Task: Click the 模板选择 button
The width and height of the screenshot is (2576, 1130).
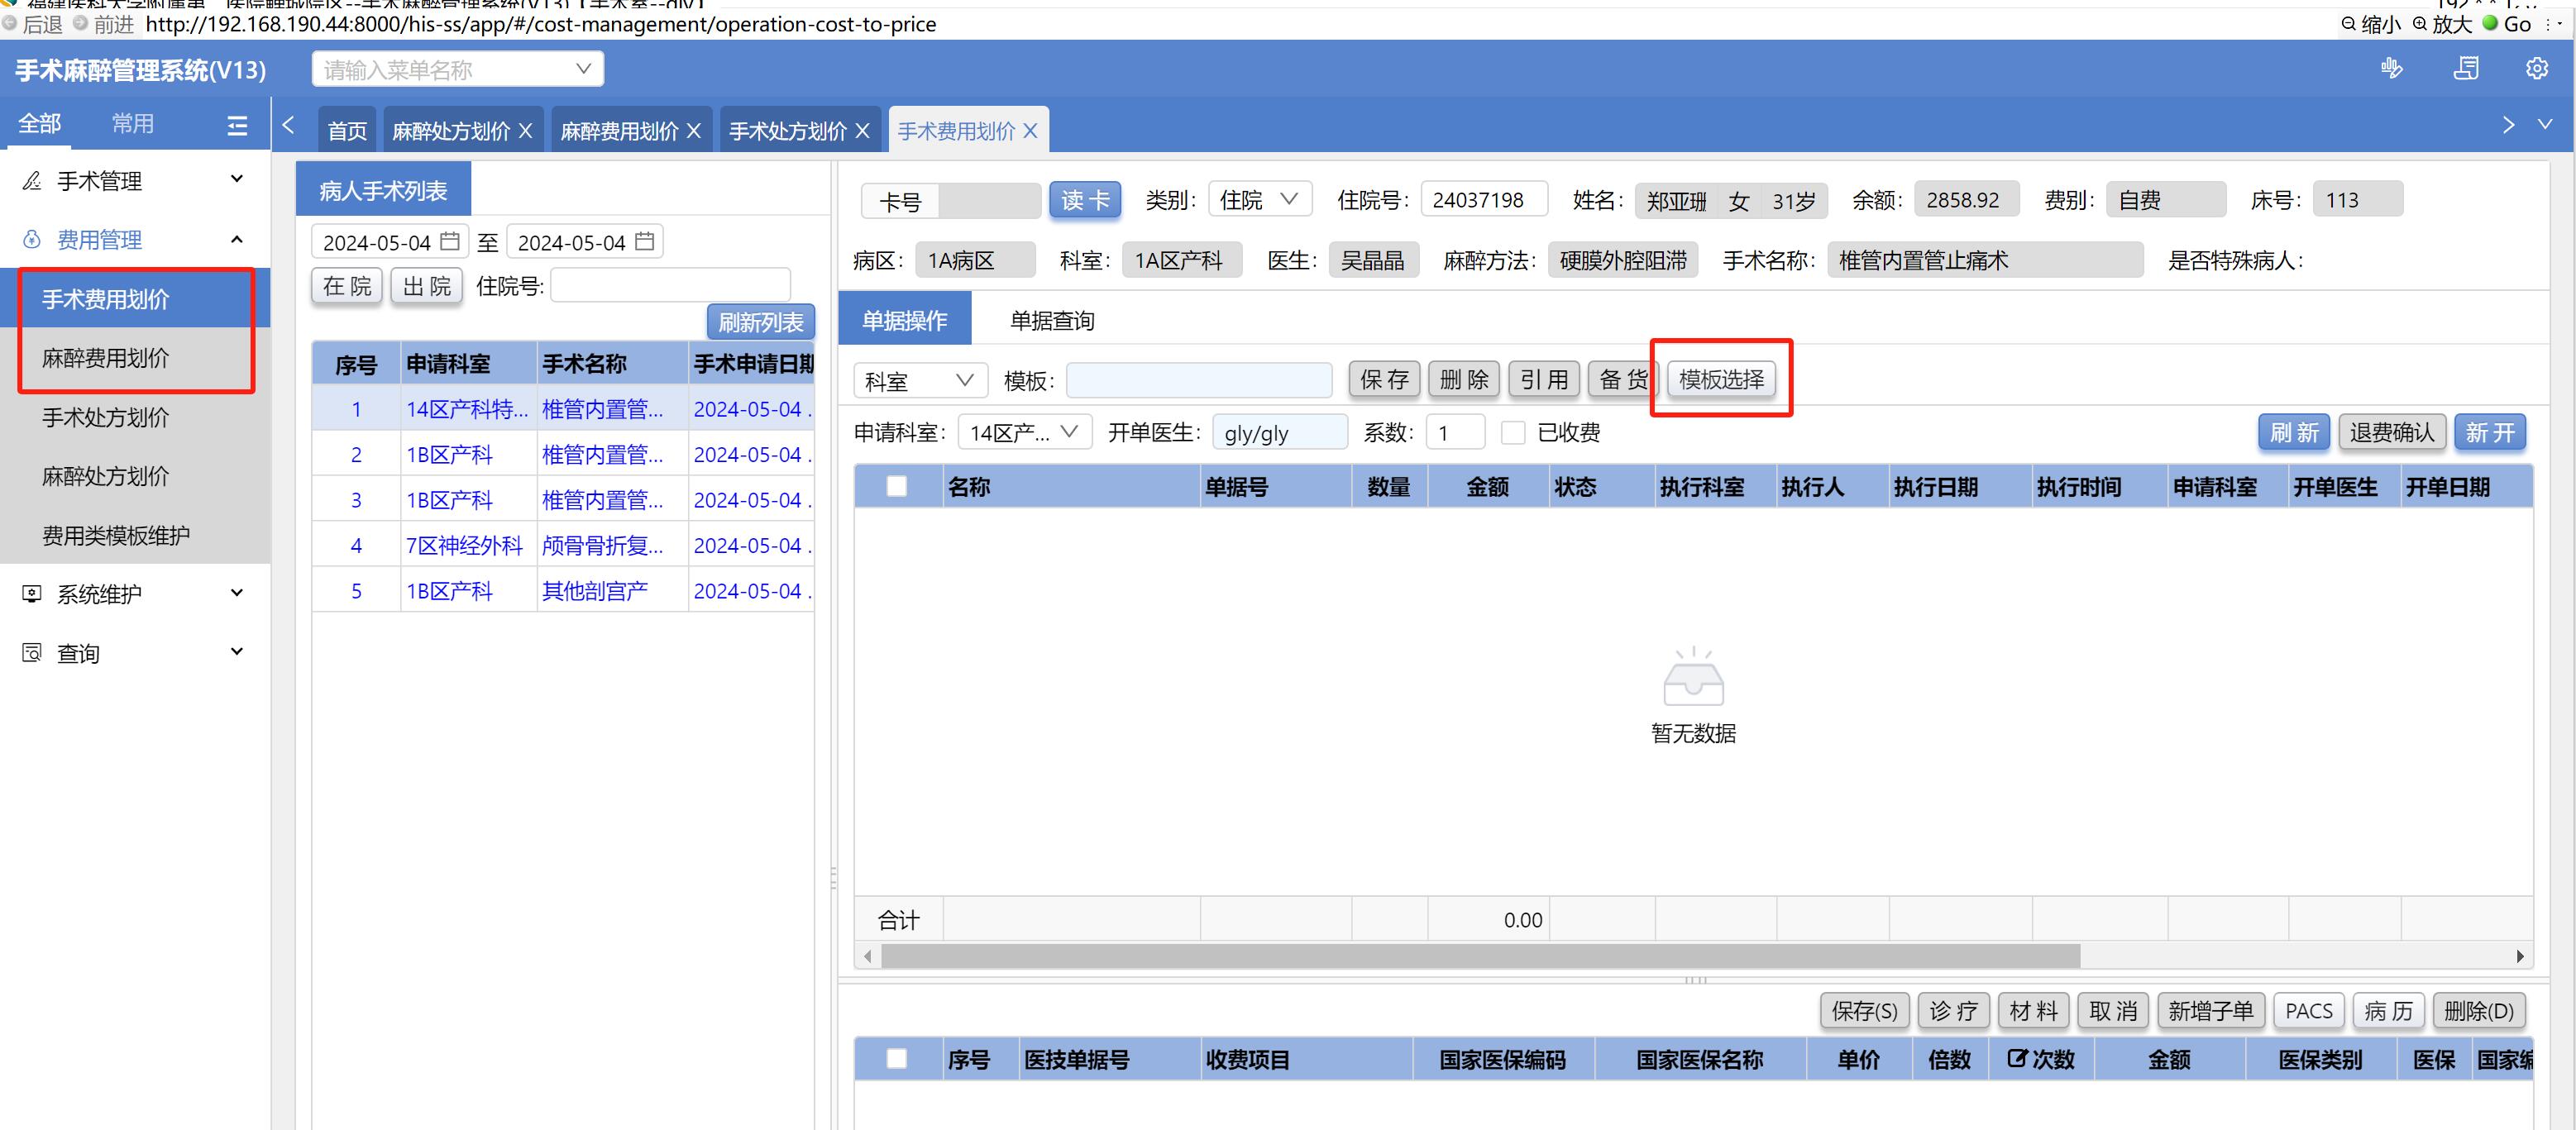Action: point(1720,380)
